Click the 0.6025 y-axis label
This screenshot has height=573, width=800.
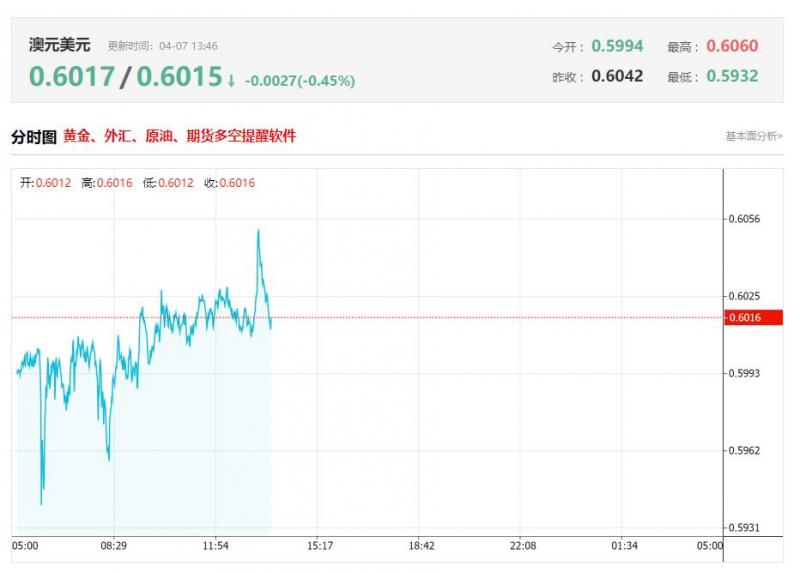point(744,296)
